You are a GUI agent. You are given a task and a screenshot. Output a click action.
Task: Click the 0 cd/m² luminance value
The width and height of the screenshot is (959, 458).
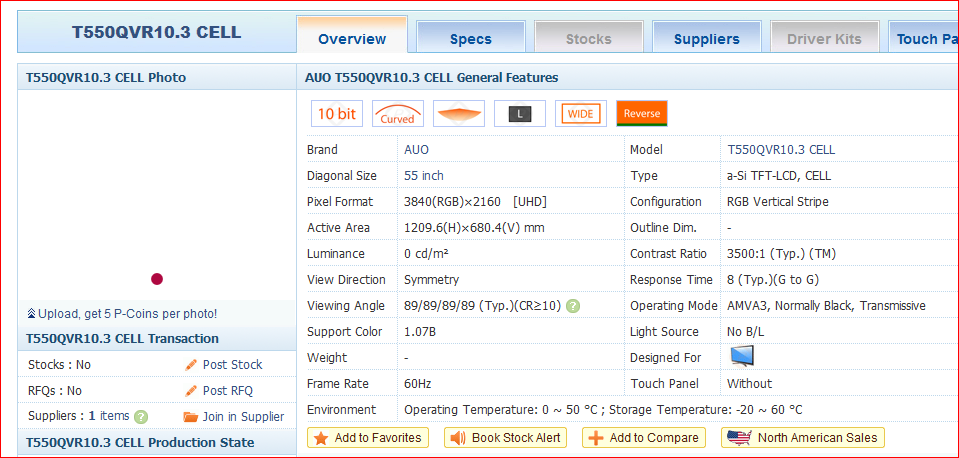(427, 254)
